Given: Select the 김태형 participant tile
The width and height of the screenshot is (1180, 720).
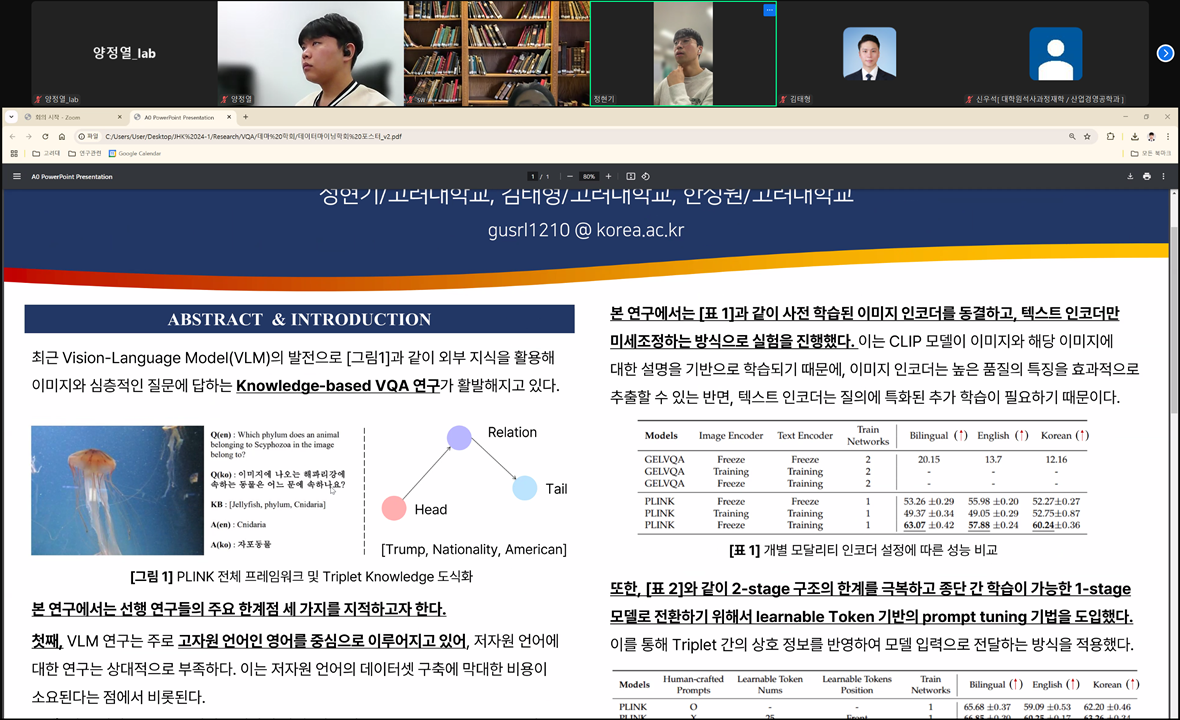Looking at the screenshot, I should pos(869,53).
